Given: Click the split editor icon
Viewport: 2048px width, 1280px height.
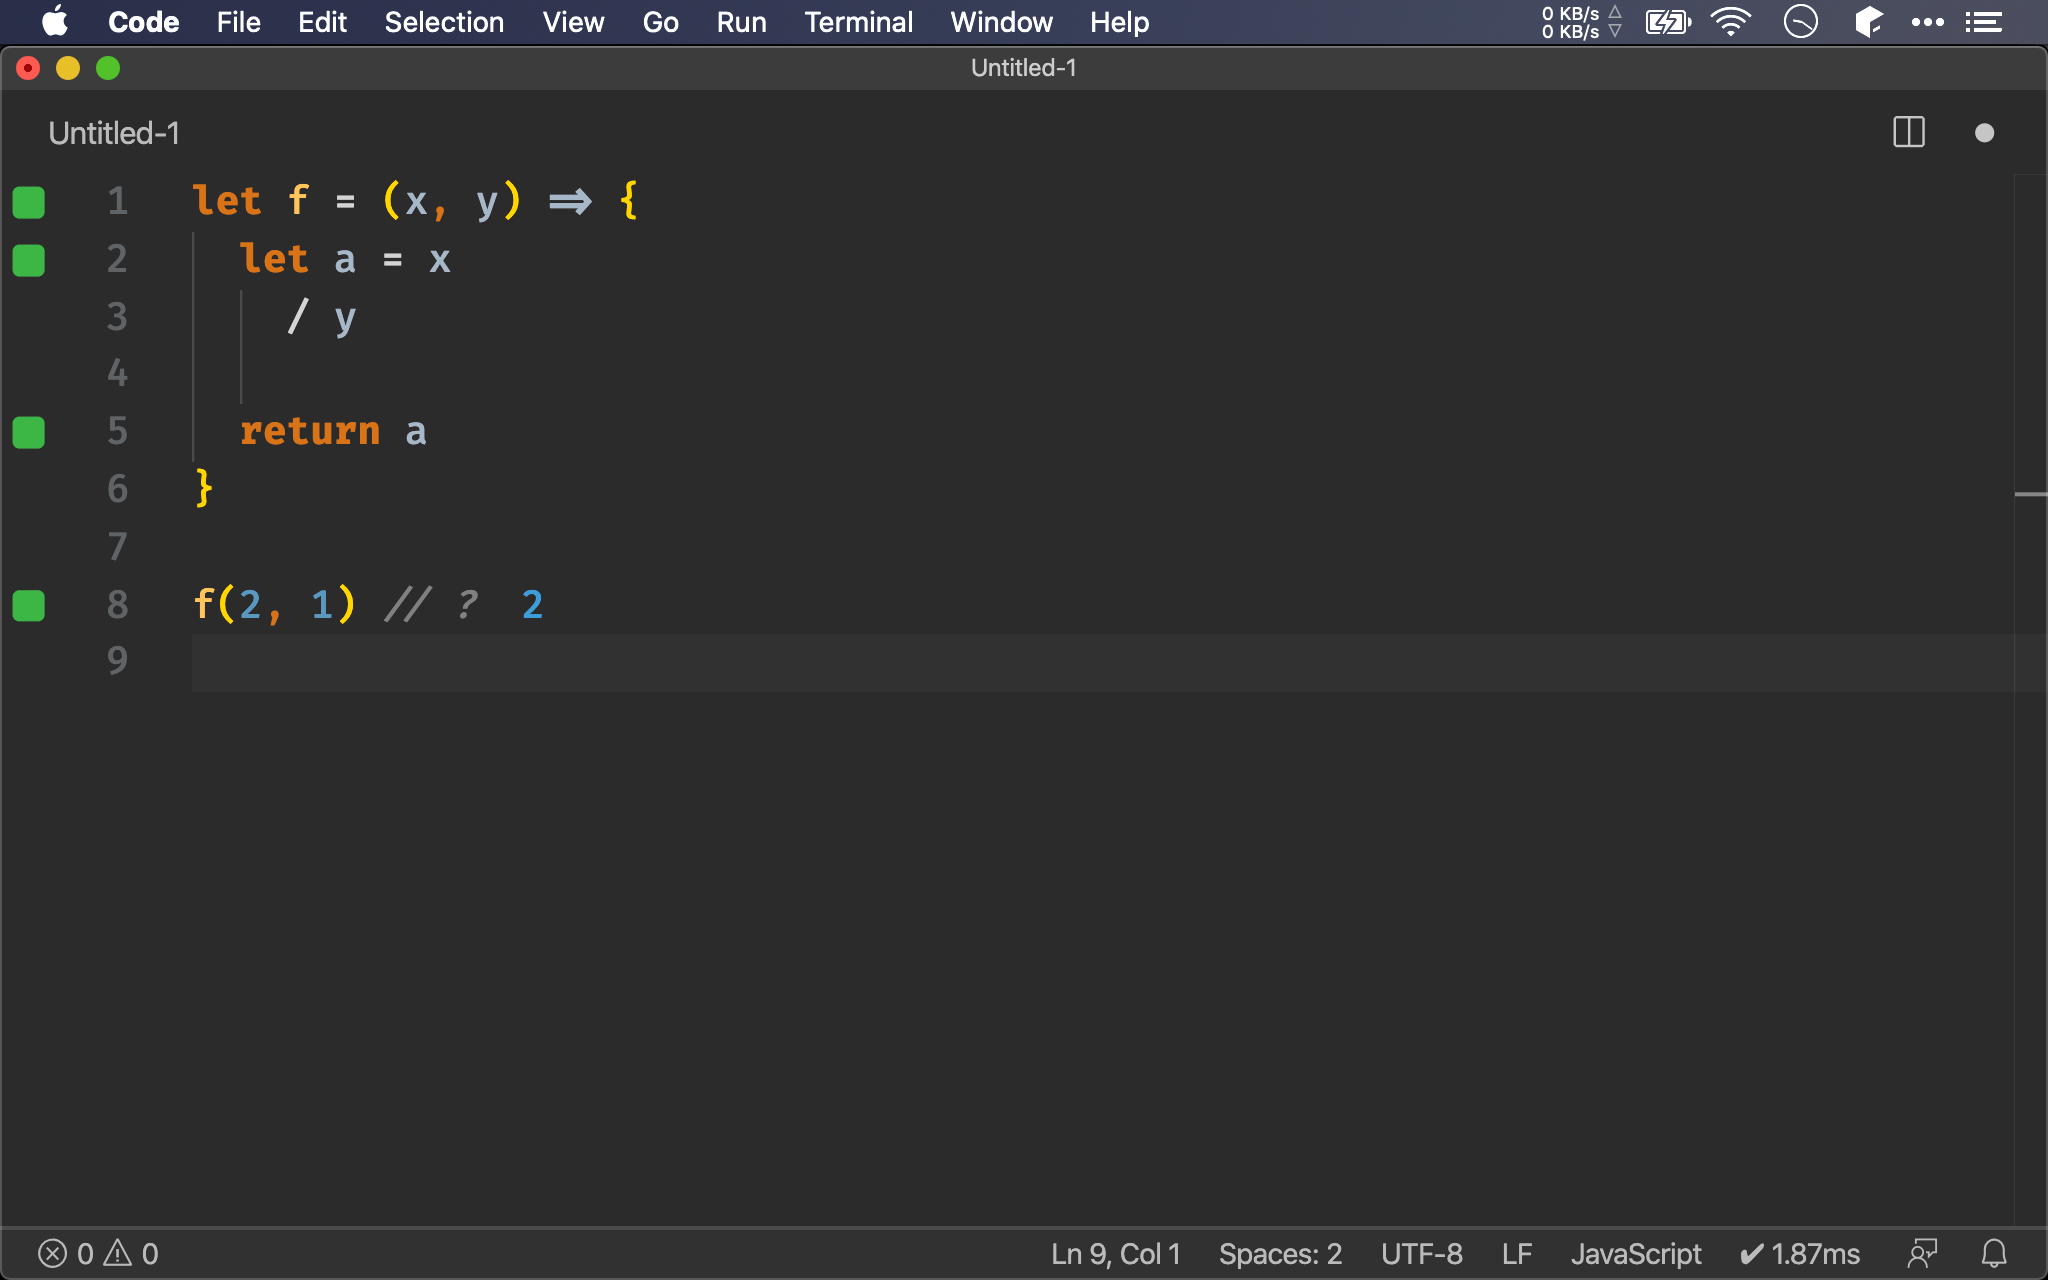Looking at the screenshot, I should (x=1908, y=133).
